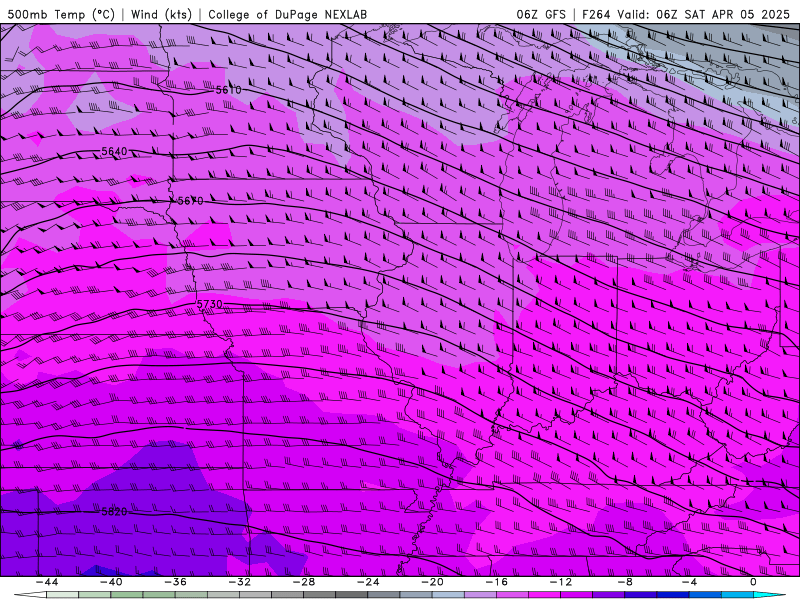Click the 5820 height contour label
The image size is (800, 600).
[114, 512]
